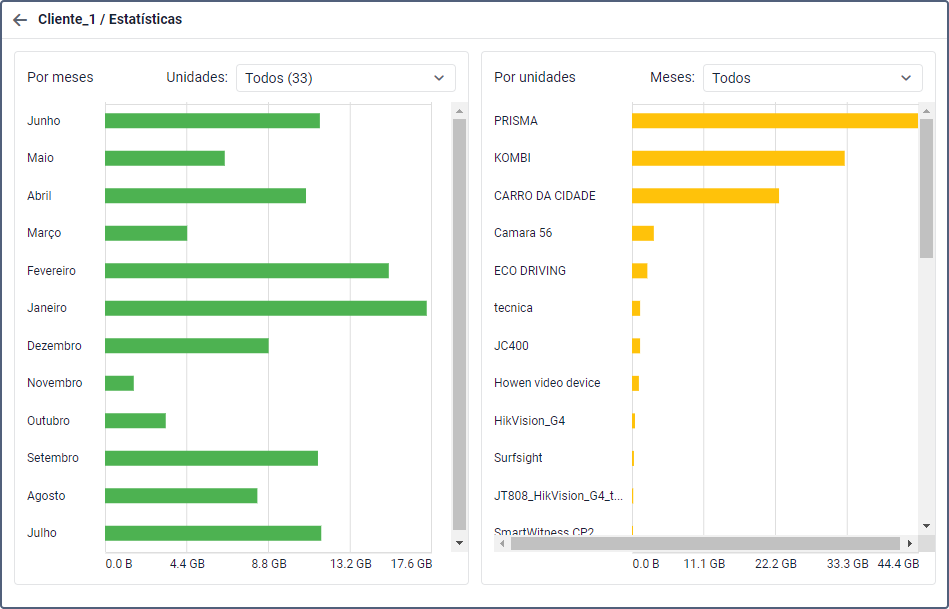Click the Novembro bar in the months chart
This screenshot has width=949, height=609.
[119, 383]
